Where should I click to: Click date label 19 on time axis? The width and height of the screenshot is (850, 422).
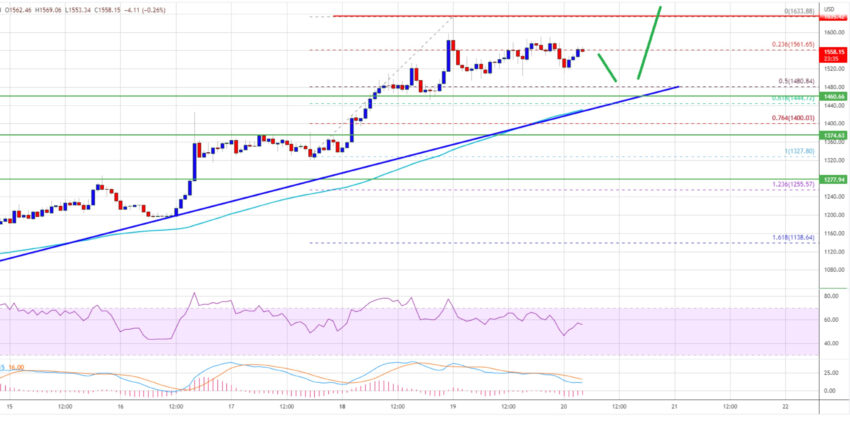click(452, 408)
